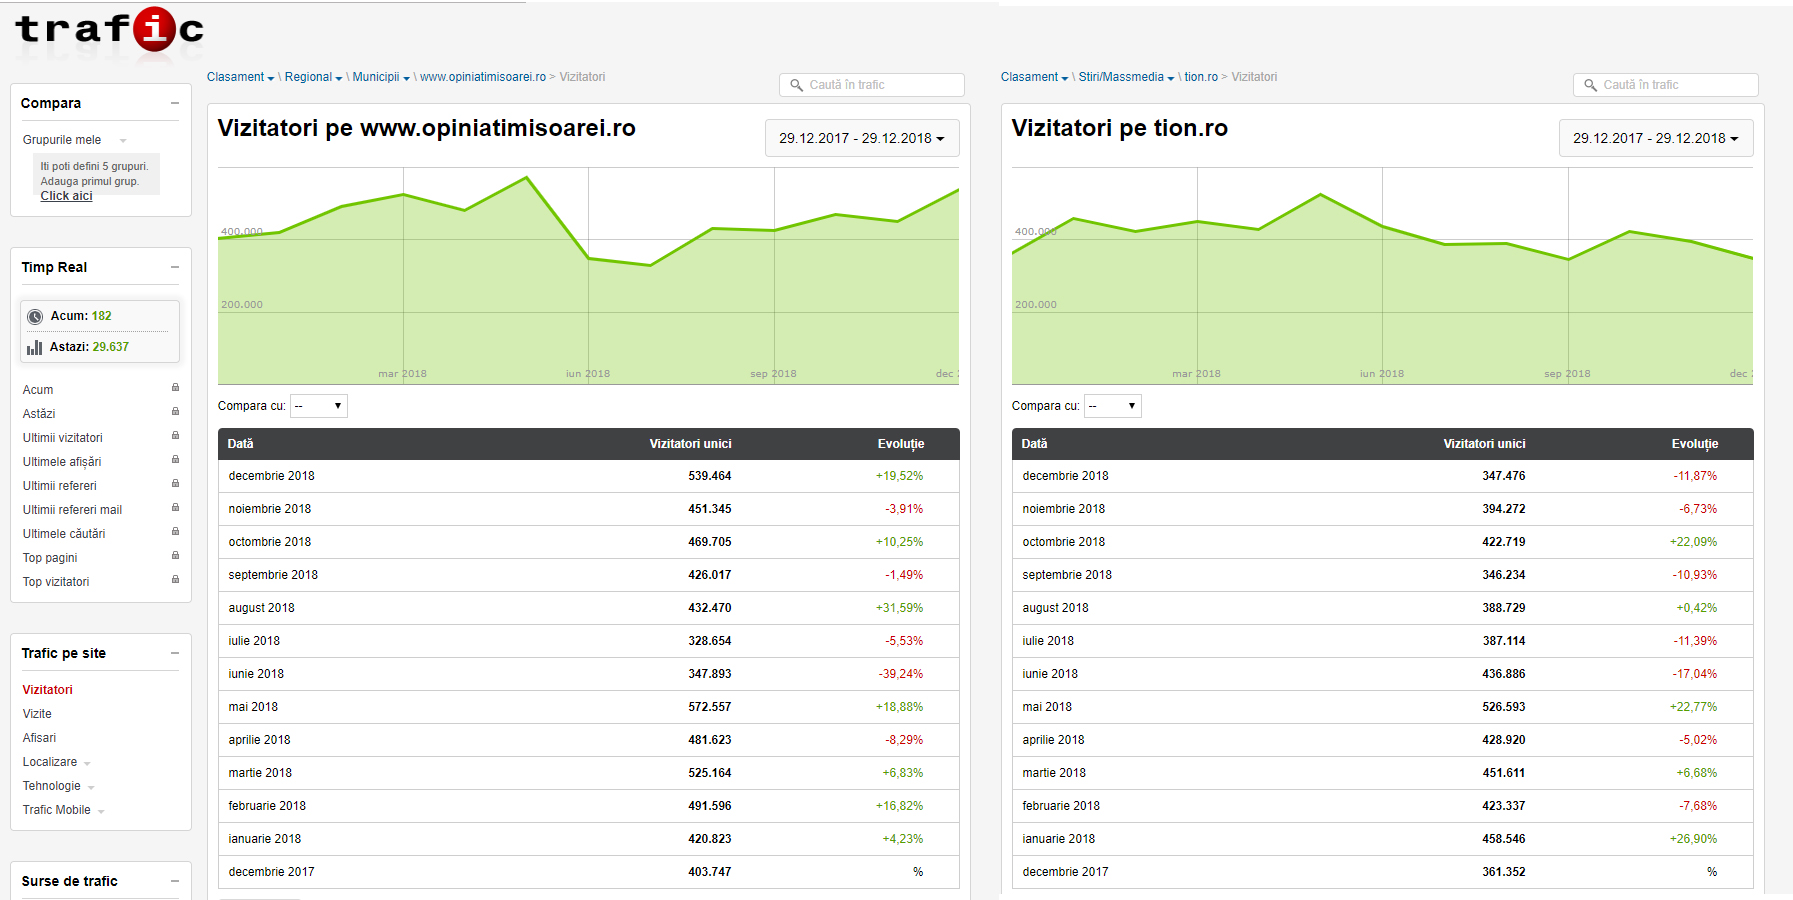The width and height of the screenshot is (1793, 900).
Task: Click the lock icon on Ultimii refereri mail row
Action: coord(175,508)
